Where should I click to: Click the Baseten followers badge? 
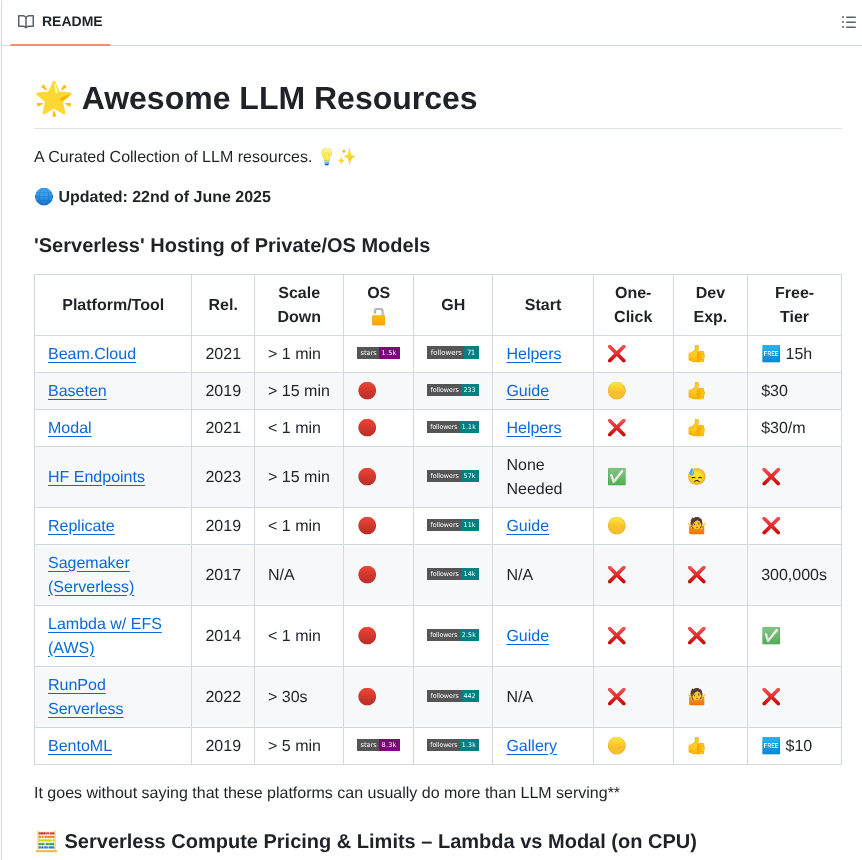(452, 390)
